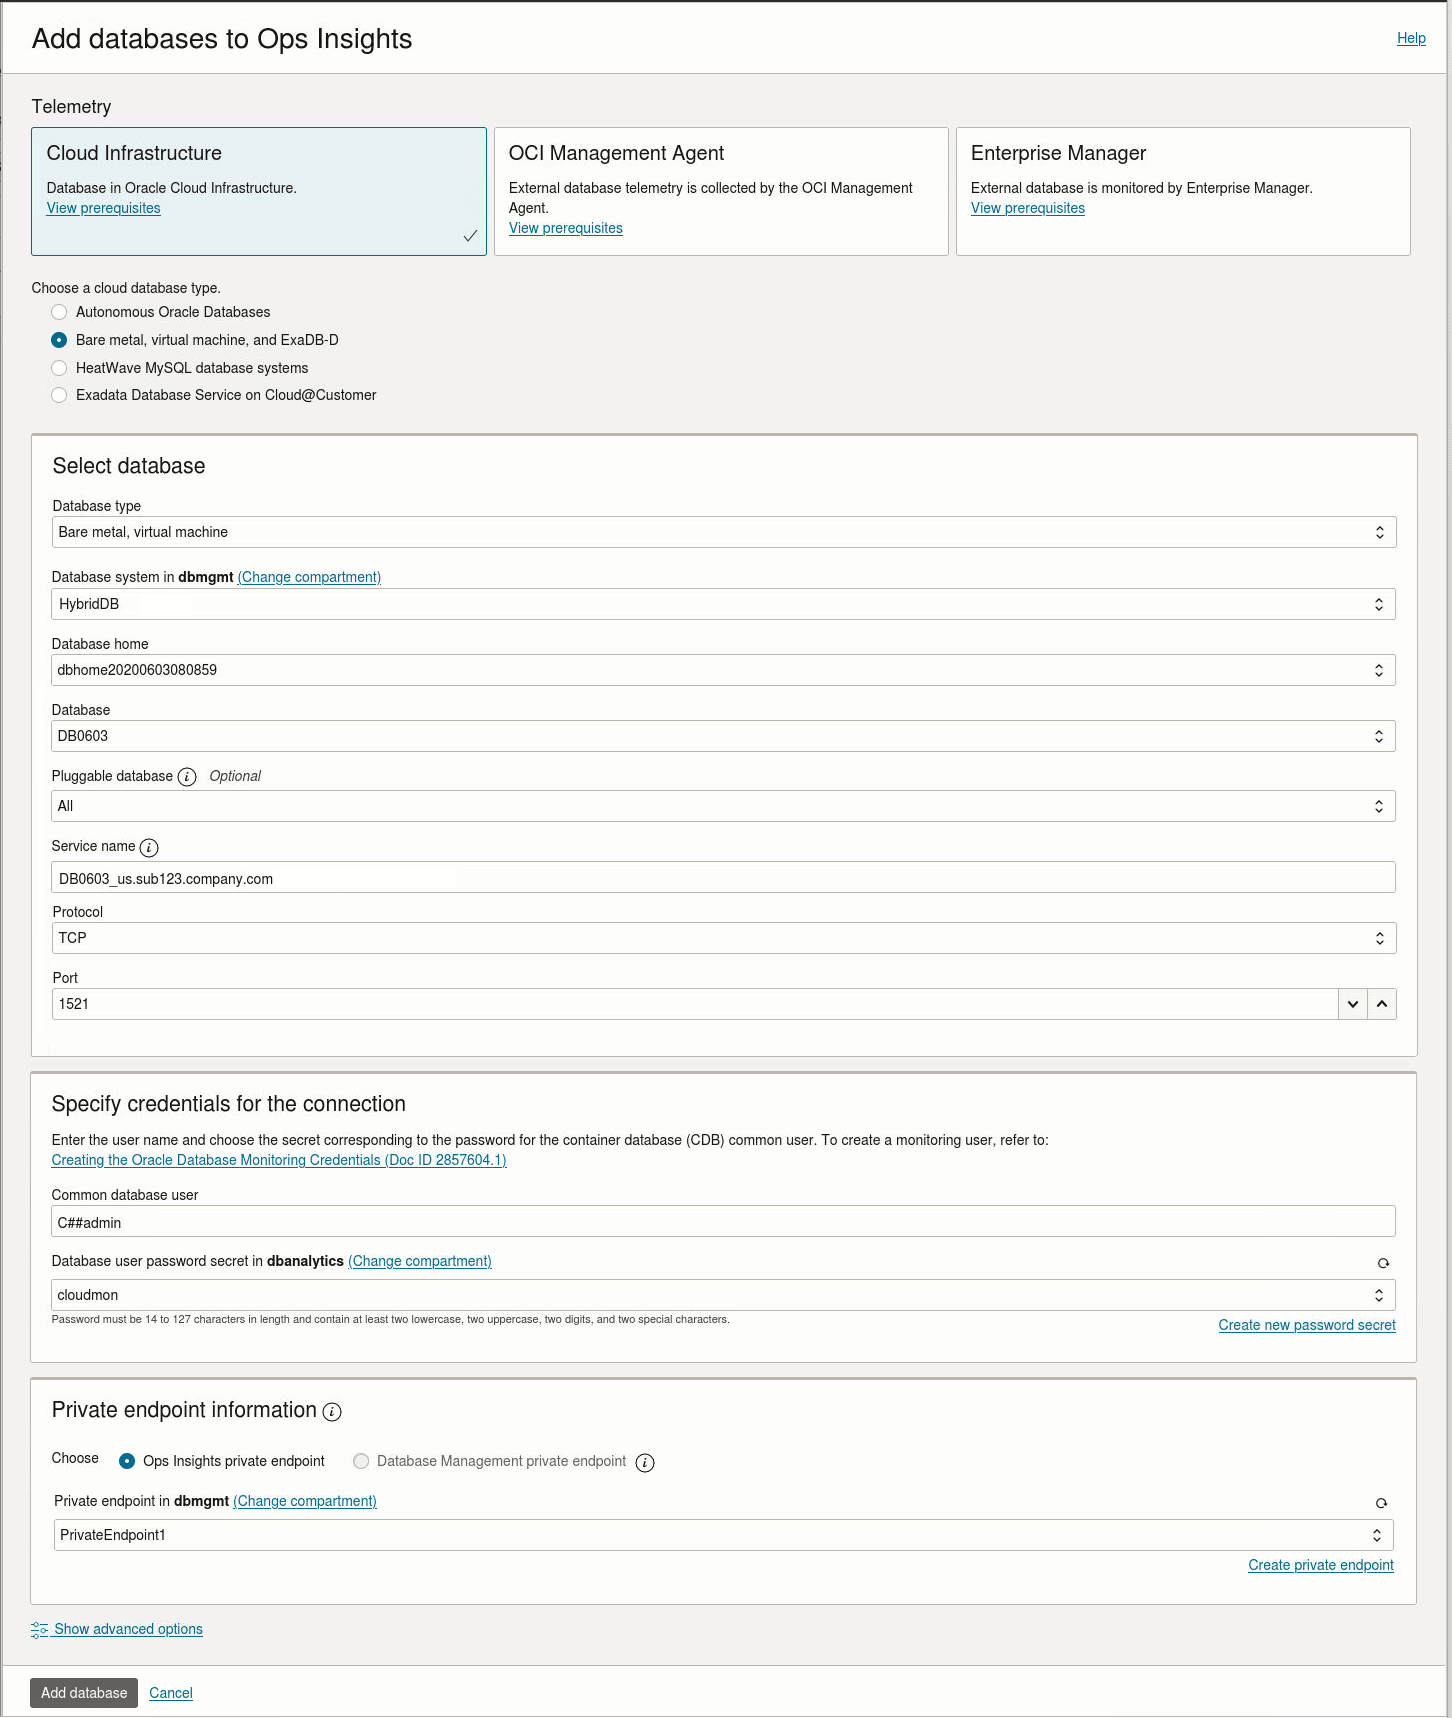Open the Protocol dropdown showing TCP
Viewport: 1452px width, 1718px height.
724,938
